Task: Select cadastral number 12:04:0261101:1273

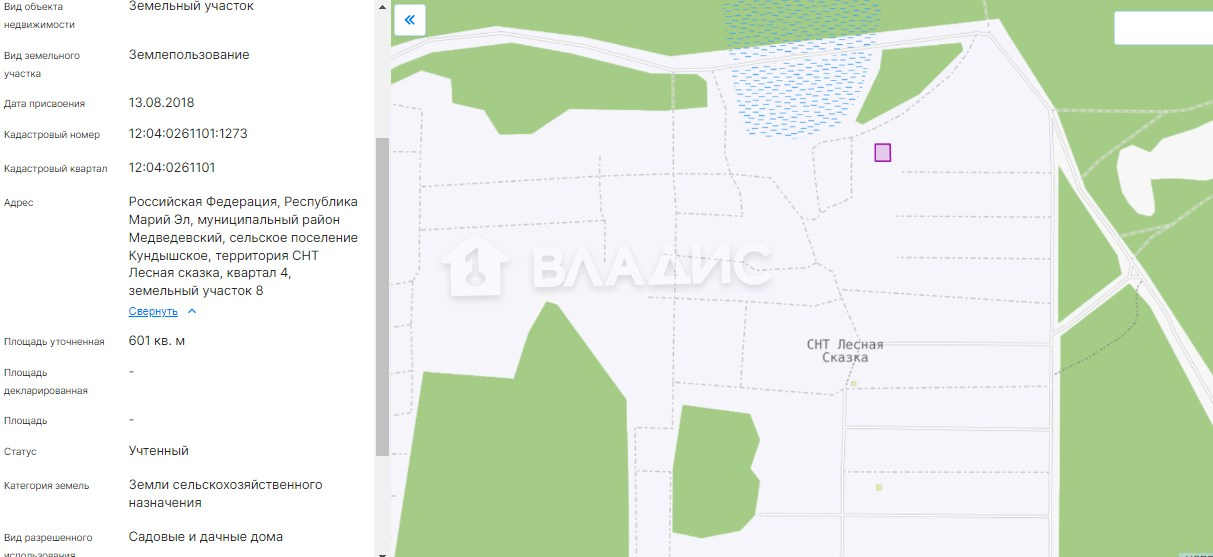Action: 188,134
